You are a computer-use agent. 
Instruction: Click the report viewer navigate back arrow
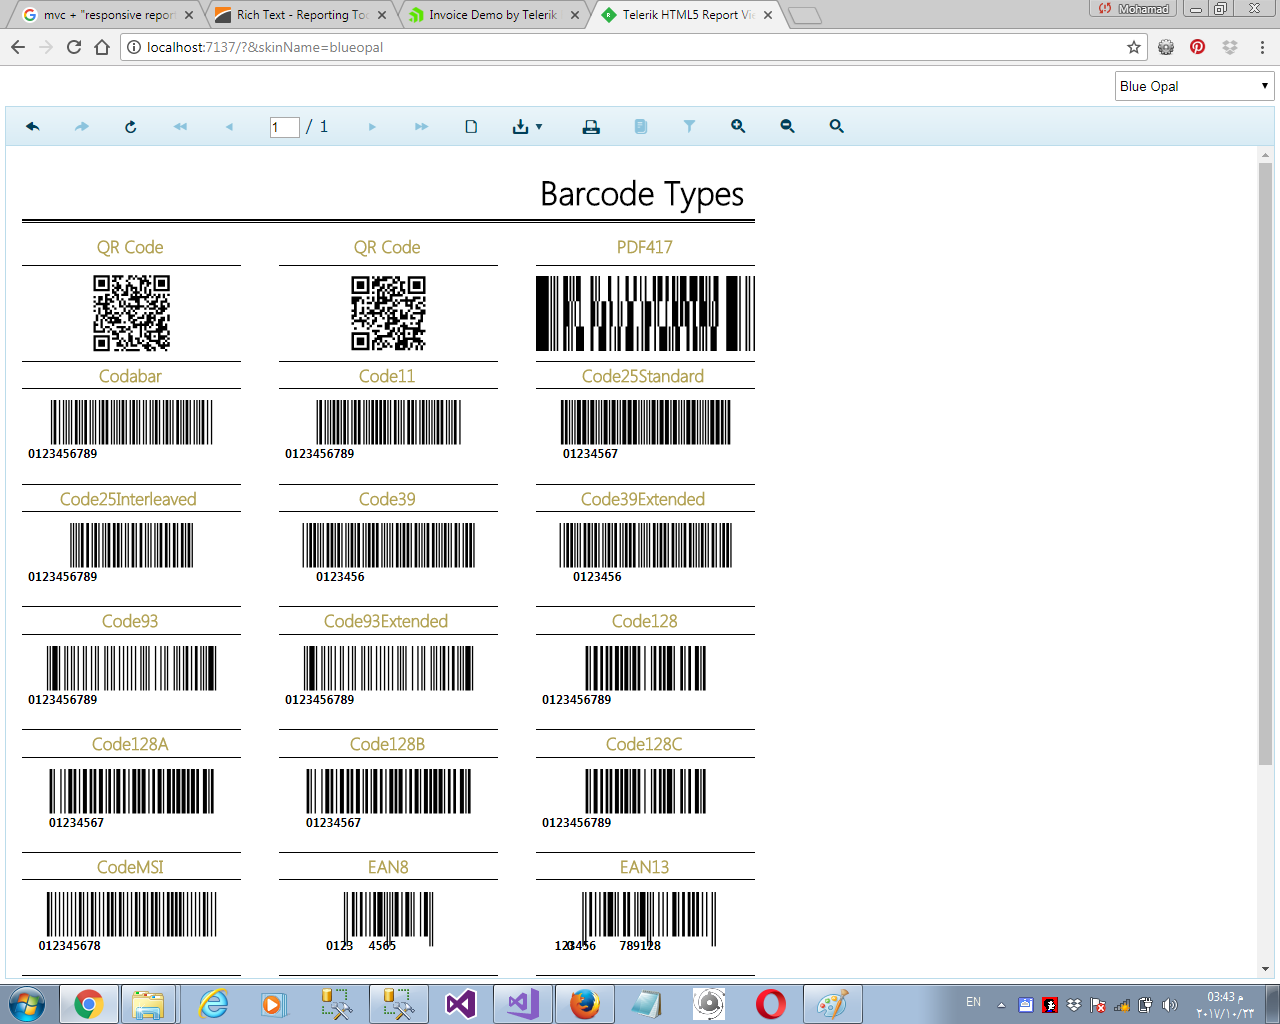(x=33, y=127)
